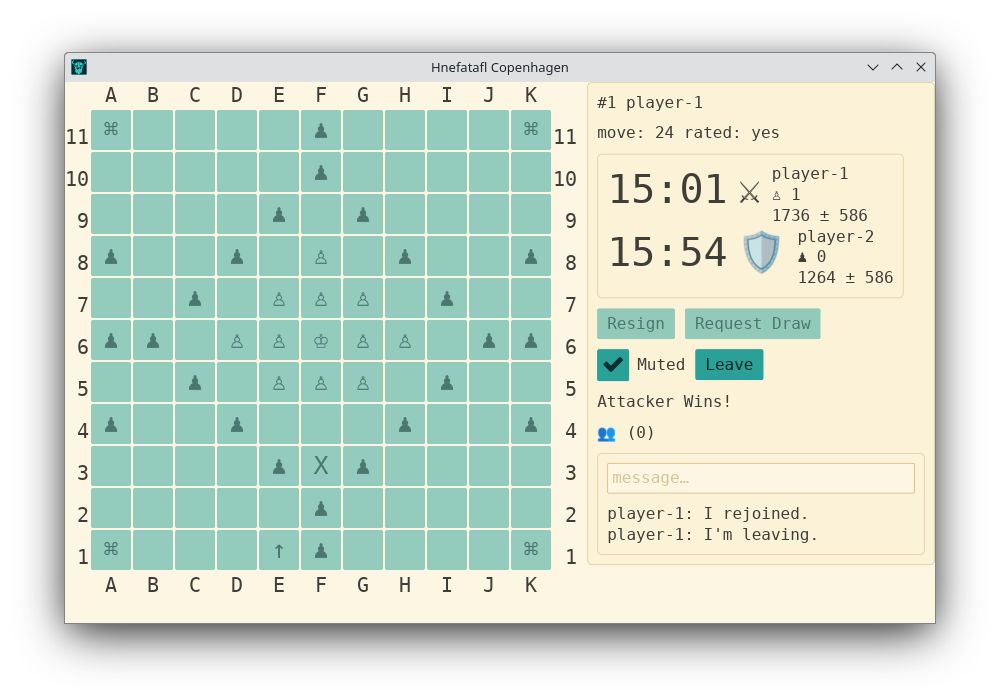Image resolution: width=1000 pixels, height=700 pixels.
Task: Click the defender on F5
Action: [321, 383]
